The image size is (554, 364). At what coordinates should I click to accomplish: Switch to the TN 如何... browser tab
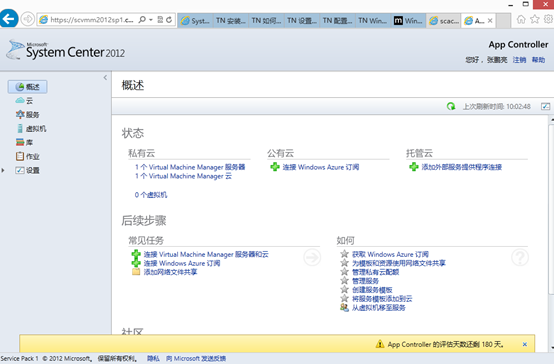[266, 21]
